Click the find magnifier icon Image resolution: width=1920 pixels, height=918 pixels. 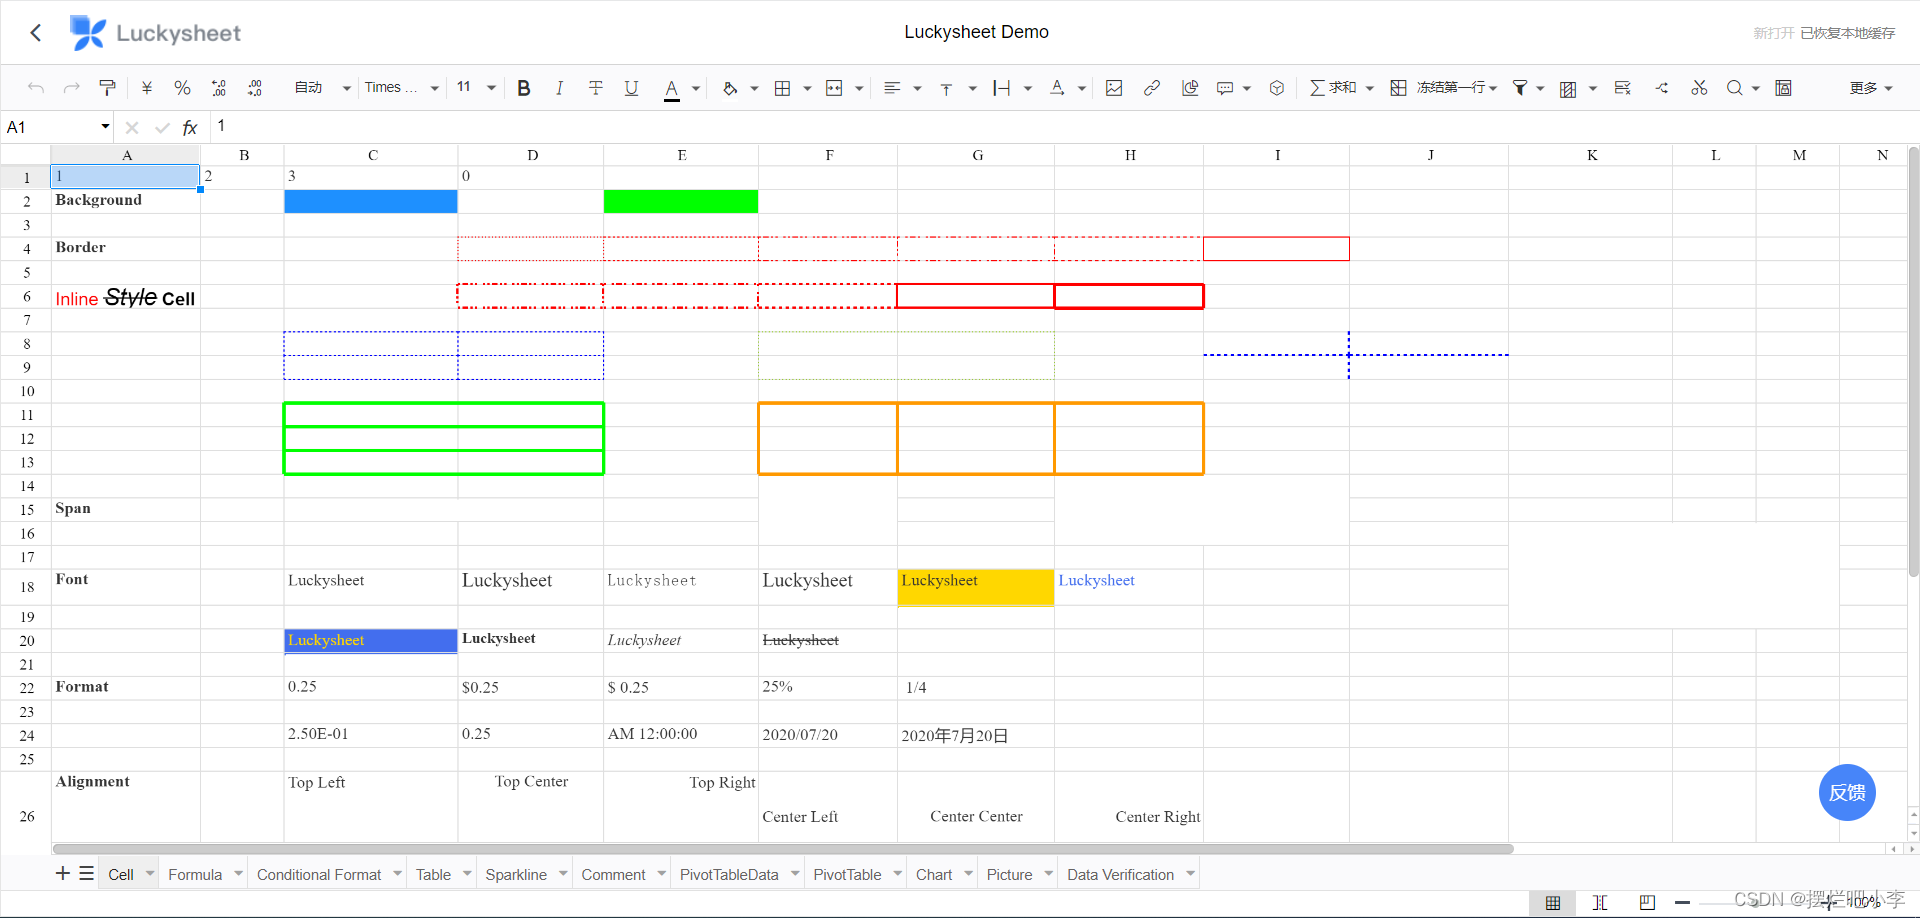[x=1735, y=88]
